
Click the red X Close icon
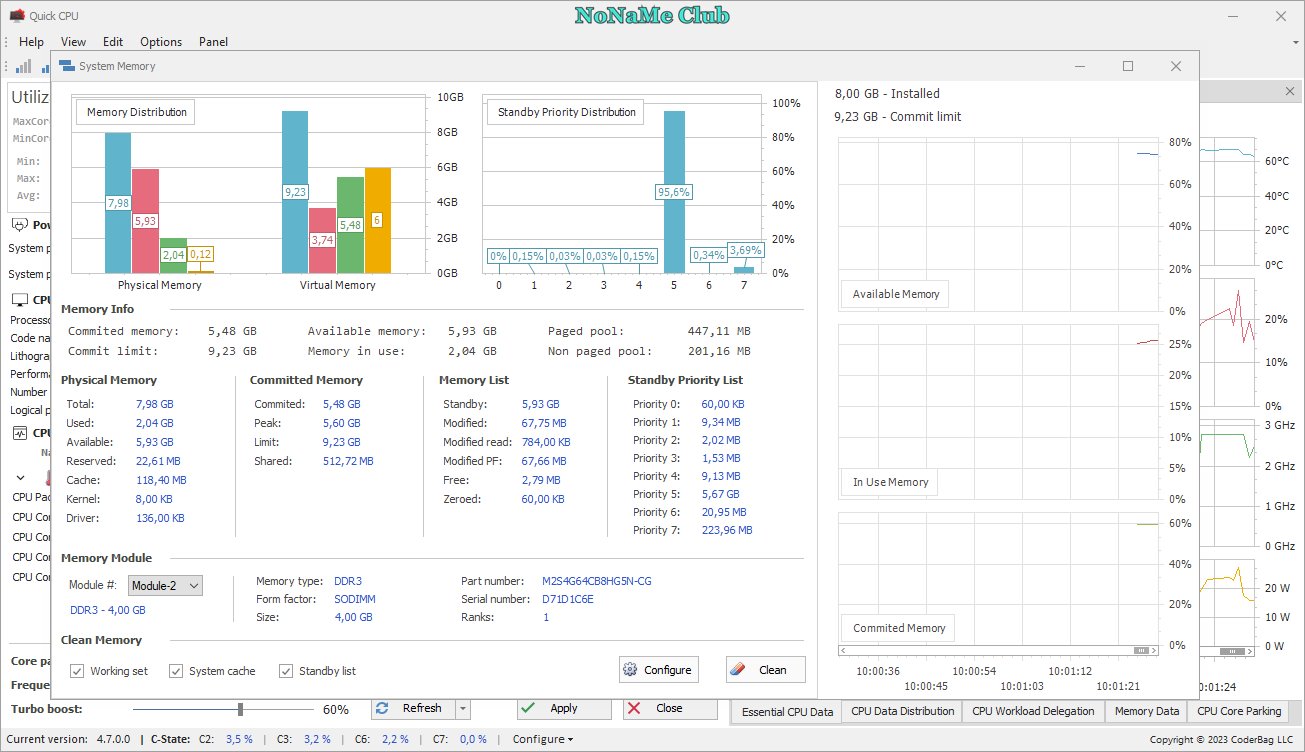click(634, 708)
